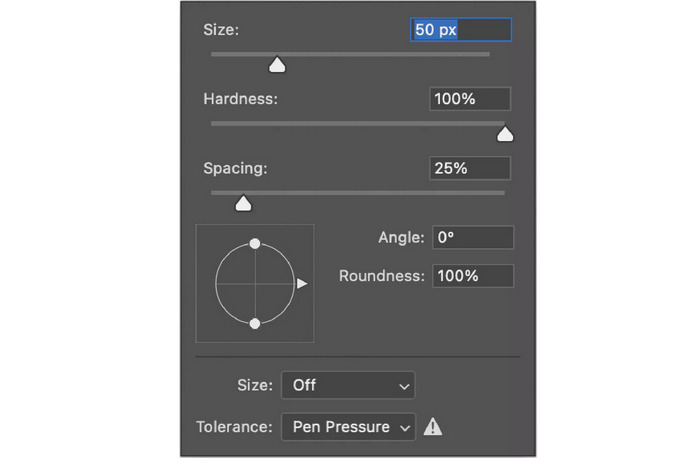Click the Angle label
The image size is (700, 458).
click(402, 238)
